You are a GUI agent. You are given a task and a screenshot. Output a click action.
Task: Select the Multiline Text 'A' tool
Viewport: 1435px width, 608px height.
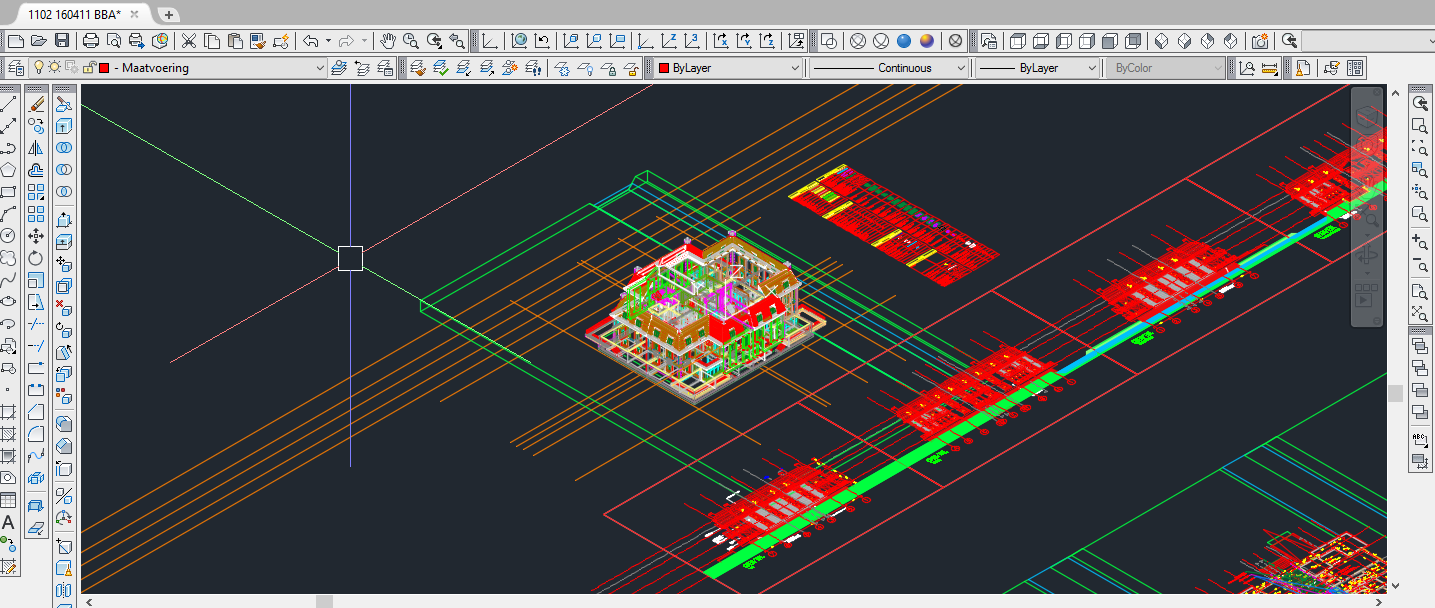pyautogui.click(x=9, y=523)
